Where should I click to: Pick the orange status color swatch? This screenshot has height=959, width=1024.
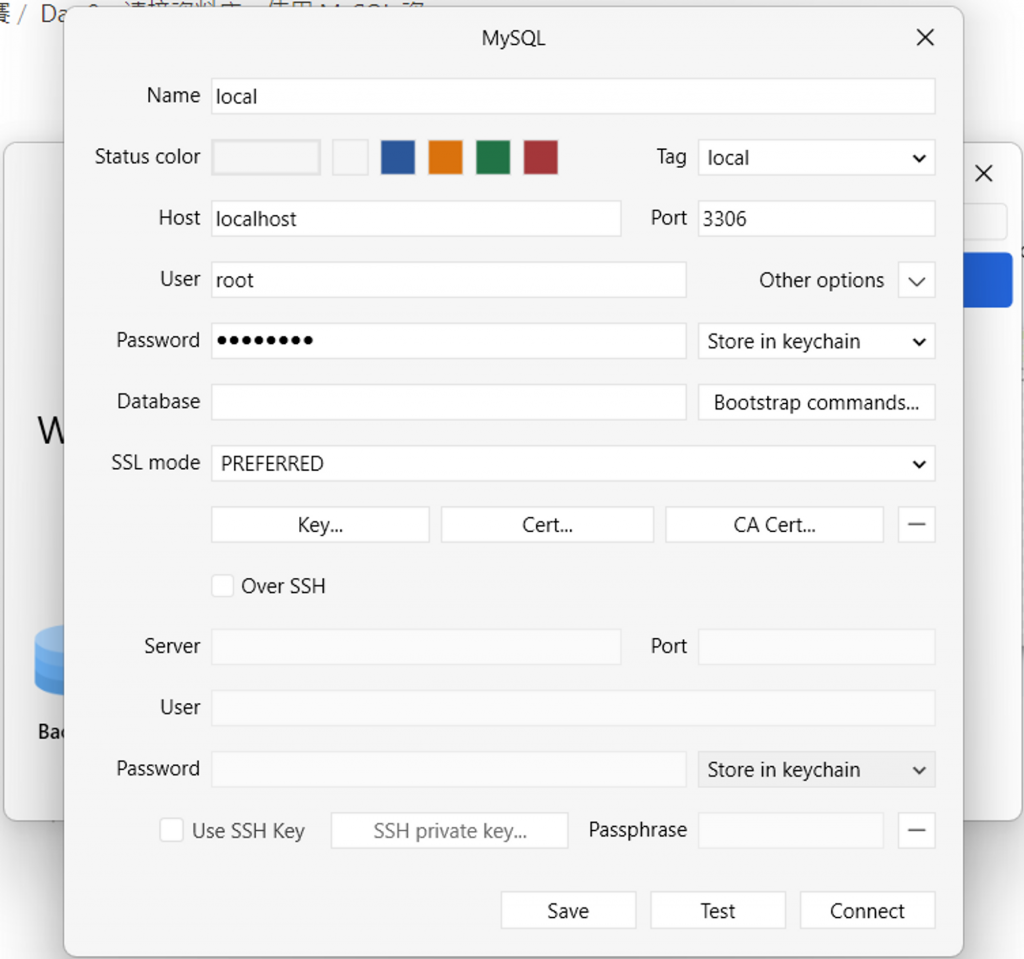pos(445,157)
